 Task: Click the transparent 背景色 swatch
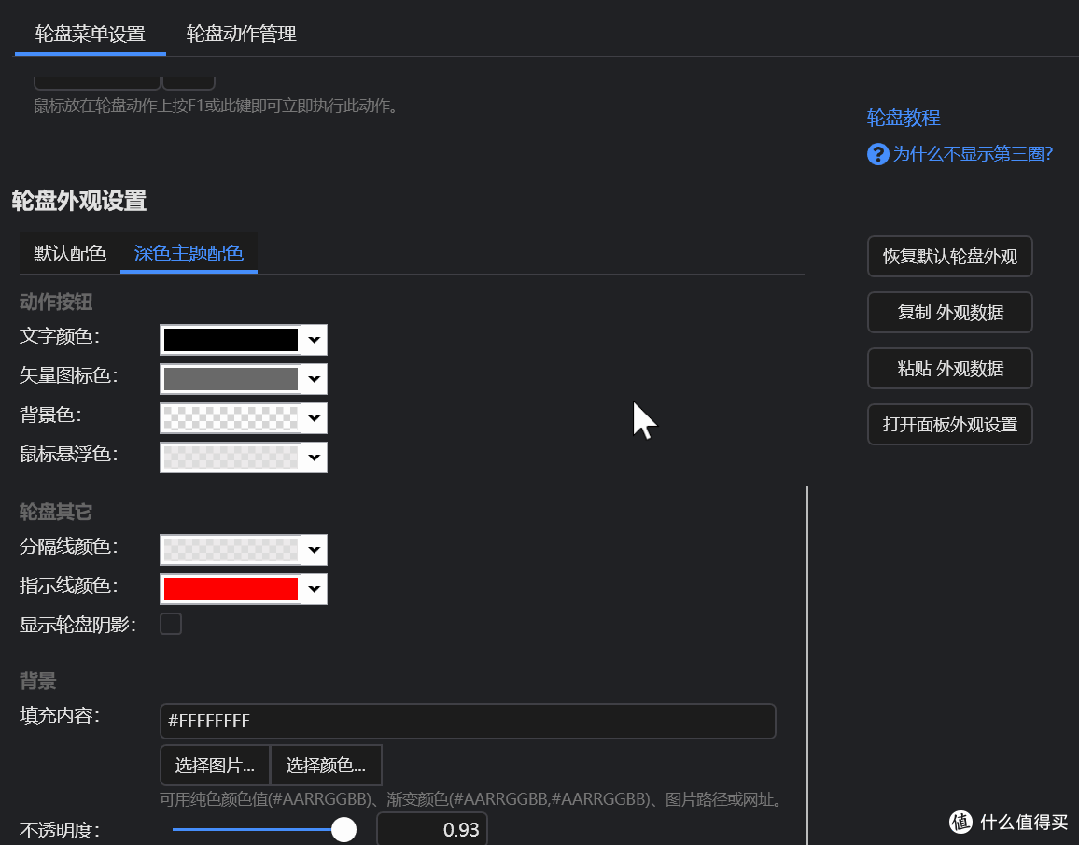[231, 418]
